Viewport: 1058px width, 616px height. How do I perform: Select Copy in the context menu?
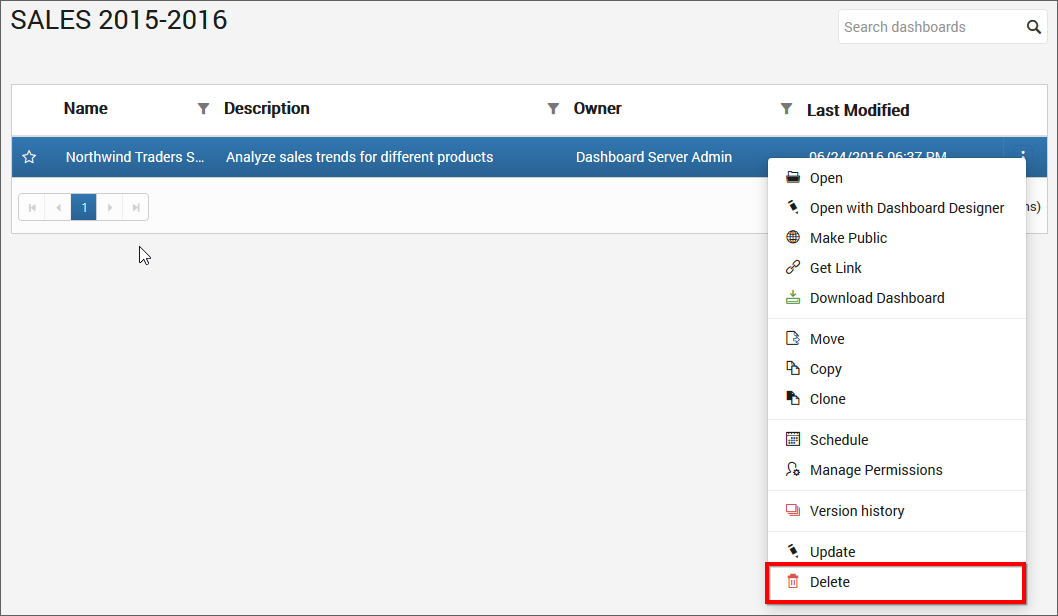[897, 369]
